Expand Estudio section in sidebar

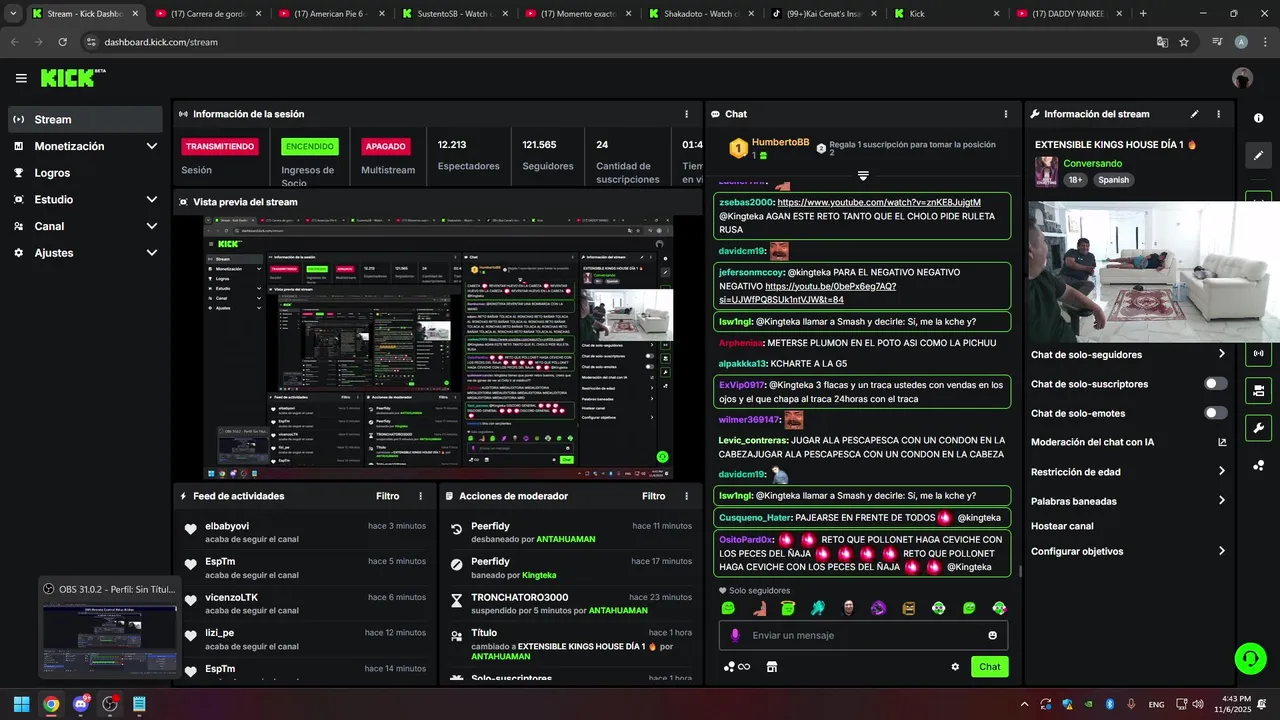point(152,200)
